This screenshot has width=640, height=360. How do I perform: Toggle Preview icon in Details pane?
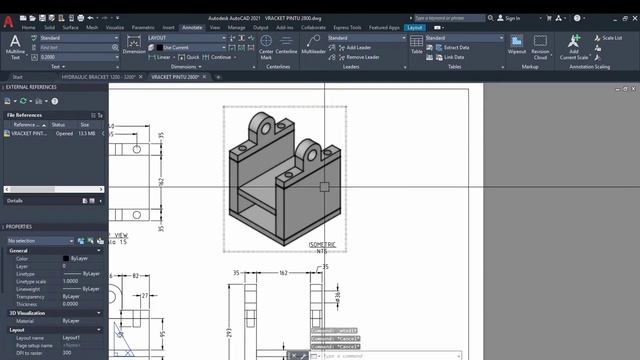tap(92, 201)
